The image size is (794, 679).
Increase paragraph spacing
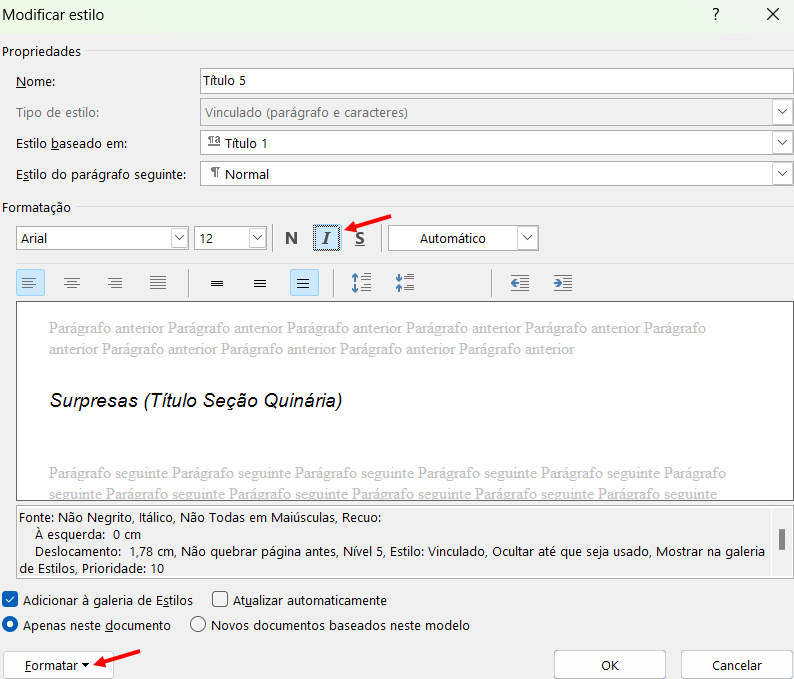[x=361, y=283]
